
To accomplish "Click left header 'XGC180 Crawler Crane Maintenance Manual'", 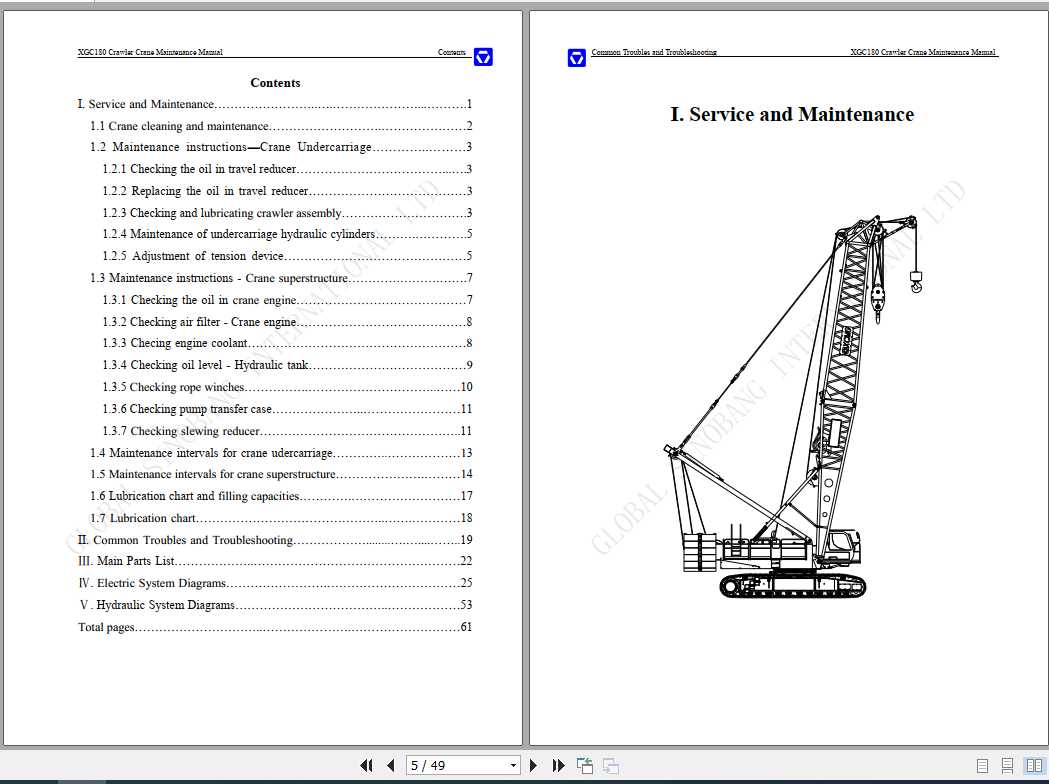I will pos(150,52).
